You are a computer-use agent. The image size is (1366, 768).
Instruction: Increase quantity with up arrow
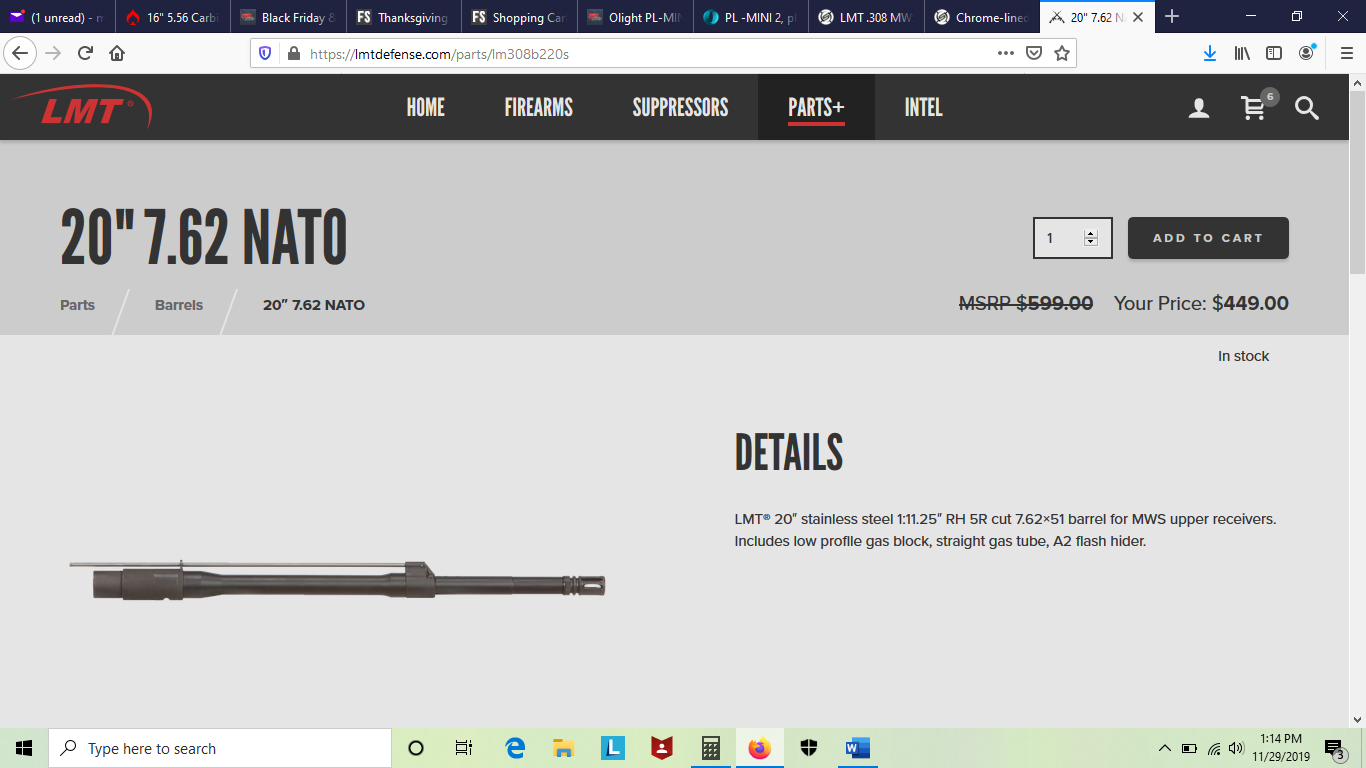tap(1091, 233)
